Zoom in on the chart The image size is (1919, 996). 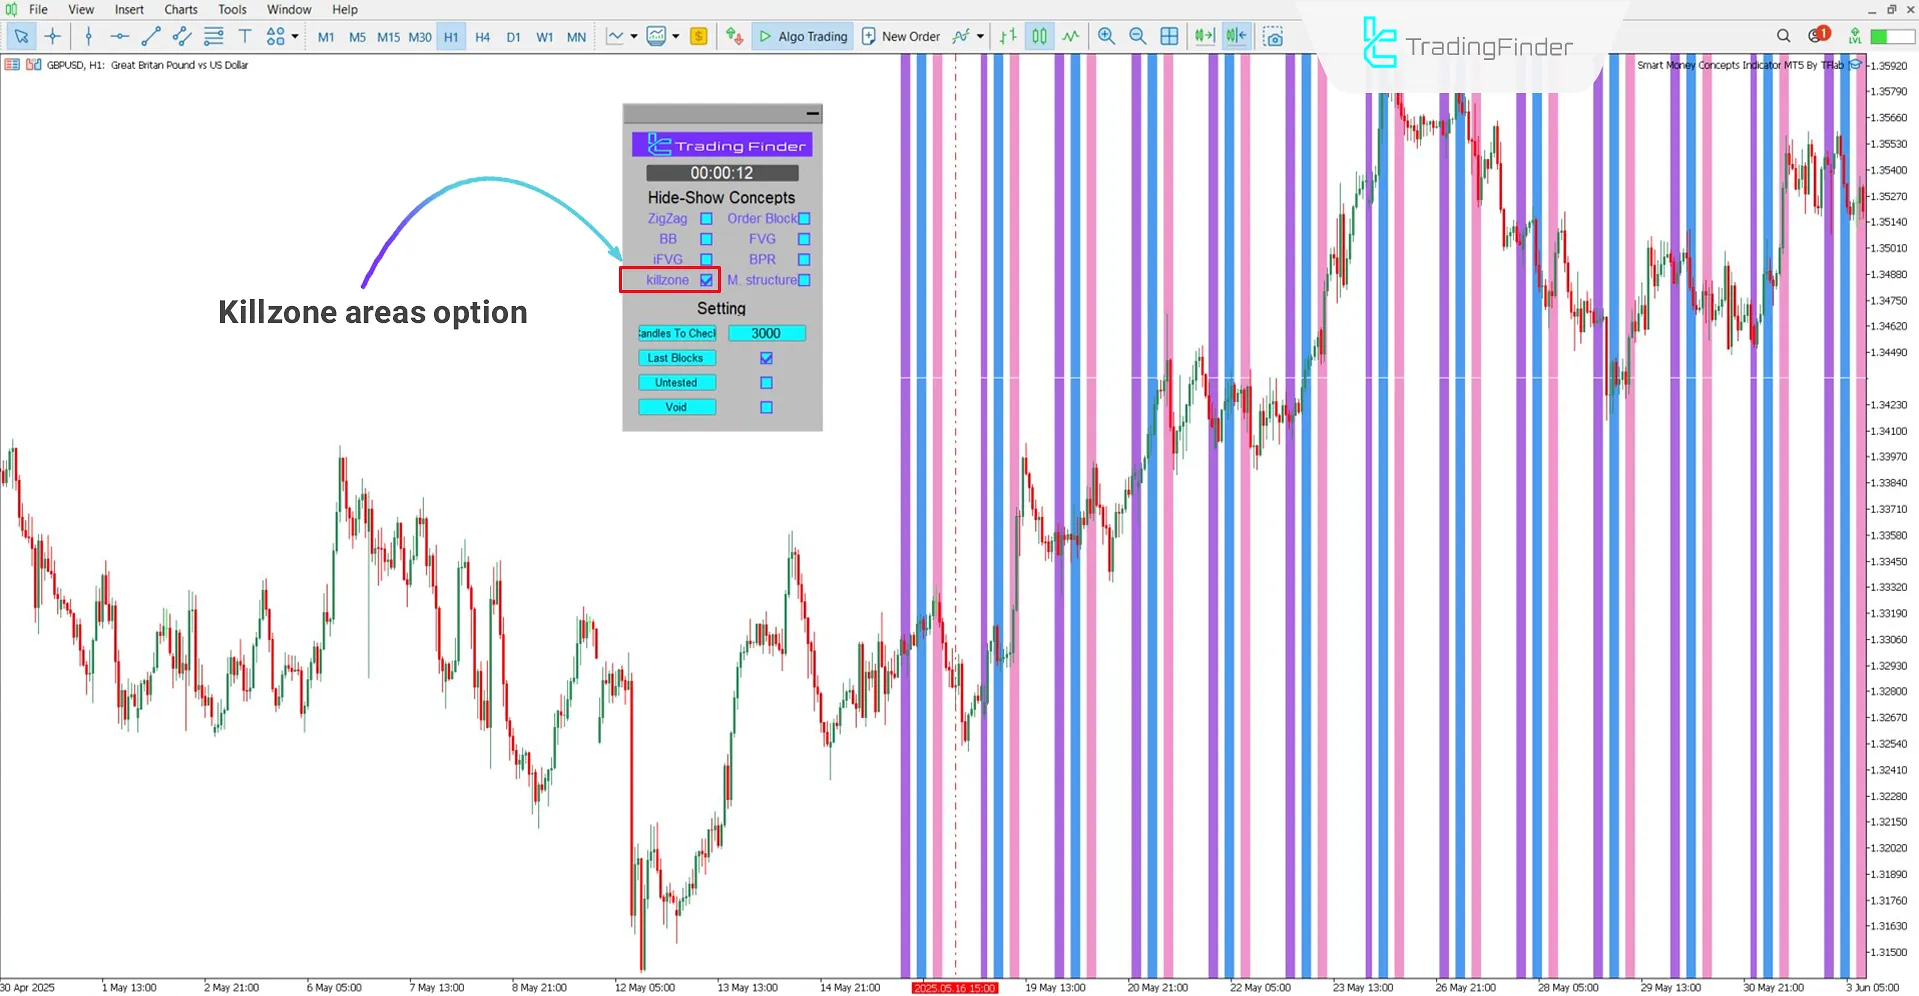(x=1106, y=36)
